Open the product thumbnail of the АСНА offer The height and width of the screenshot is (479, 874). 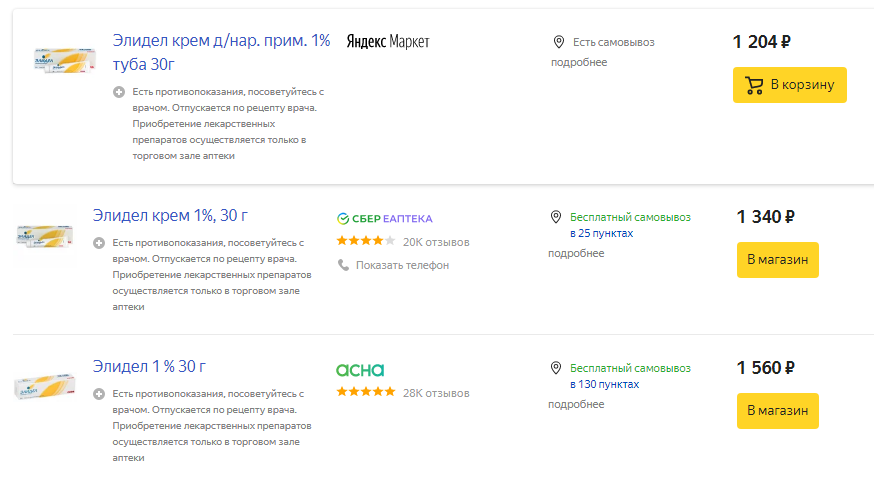[x=45, y=386]
